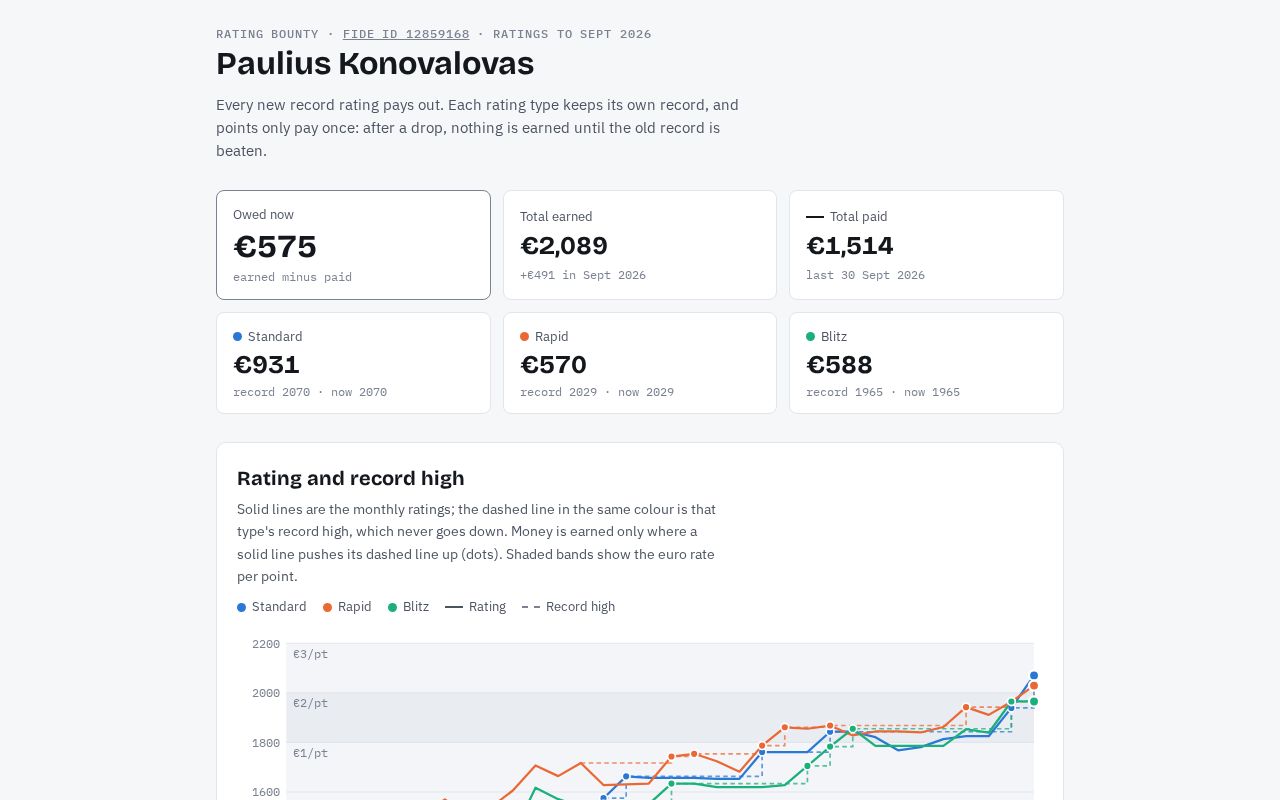Click the 2000 y-axis label

(x=266, y=693)
